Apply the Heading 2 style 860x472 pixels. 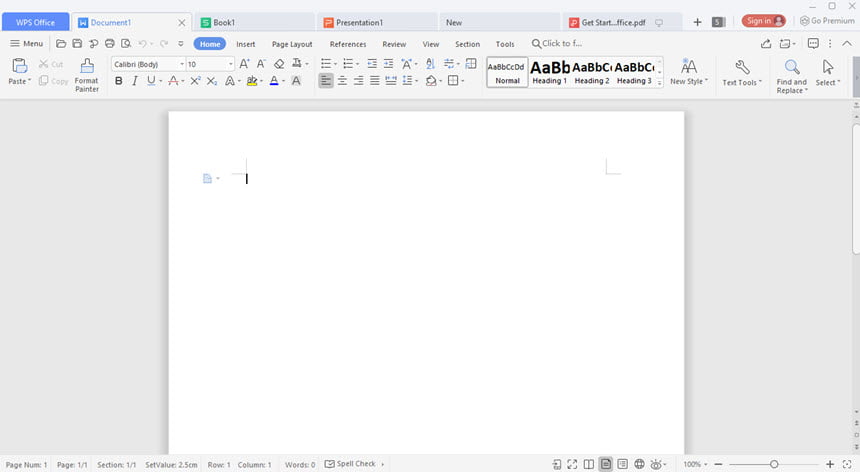coord(592,72)
